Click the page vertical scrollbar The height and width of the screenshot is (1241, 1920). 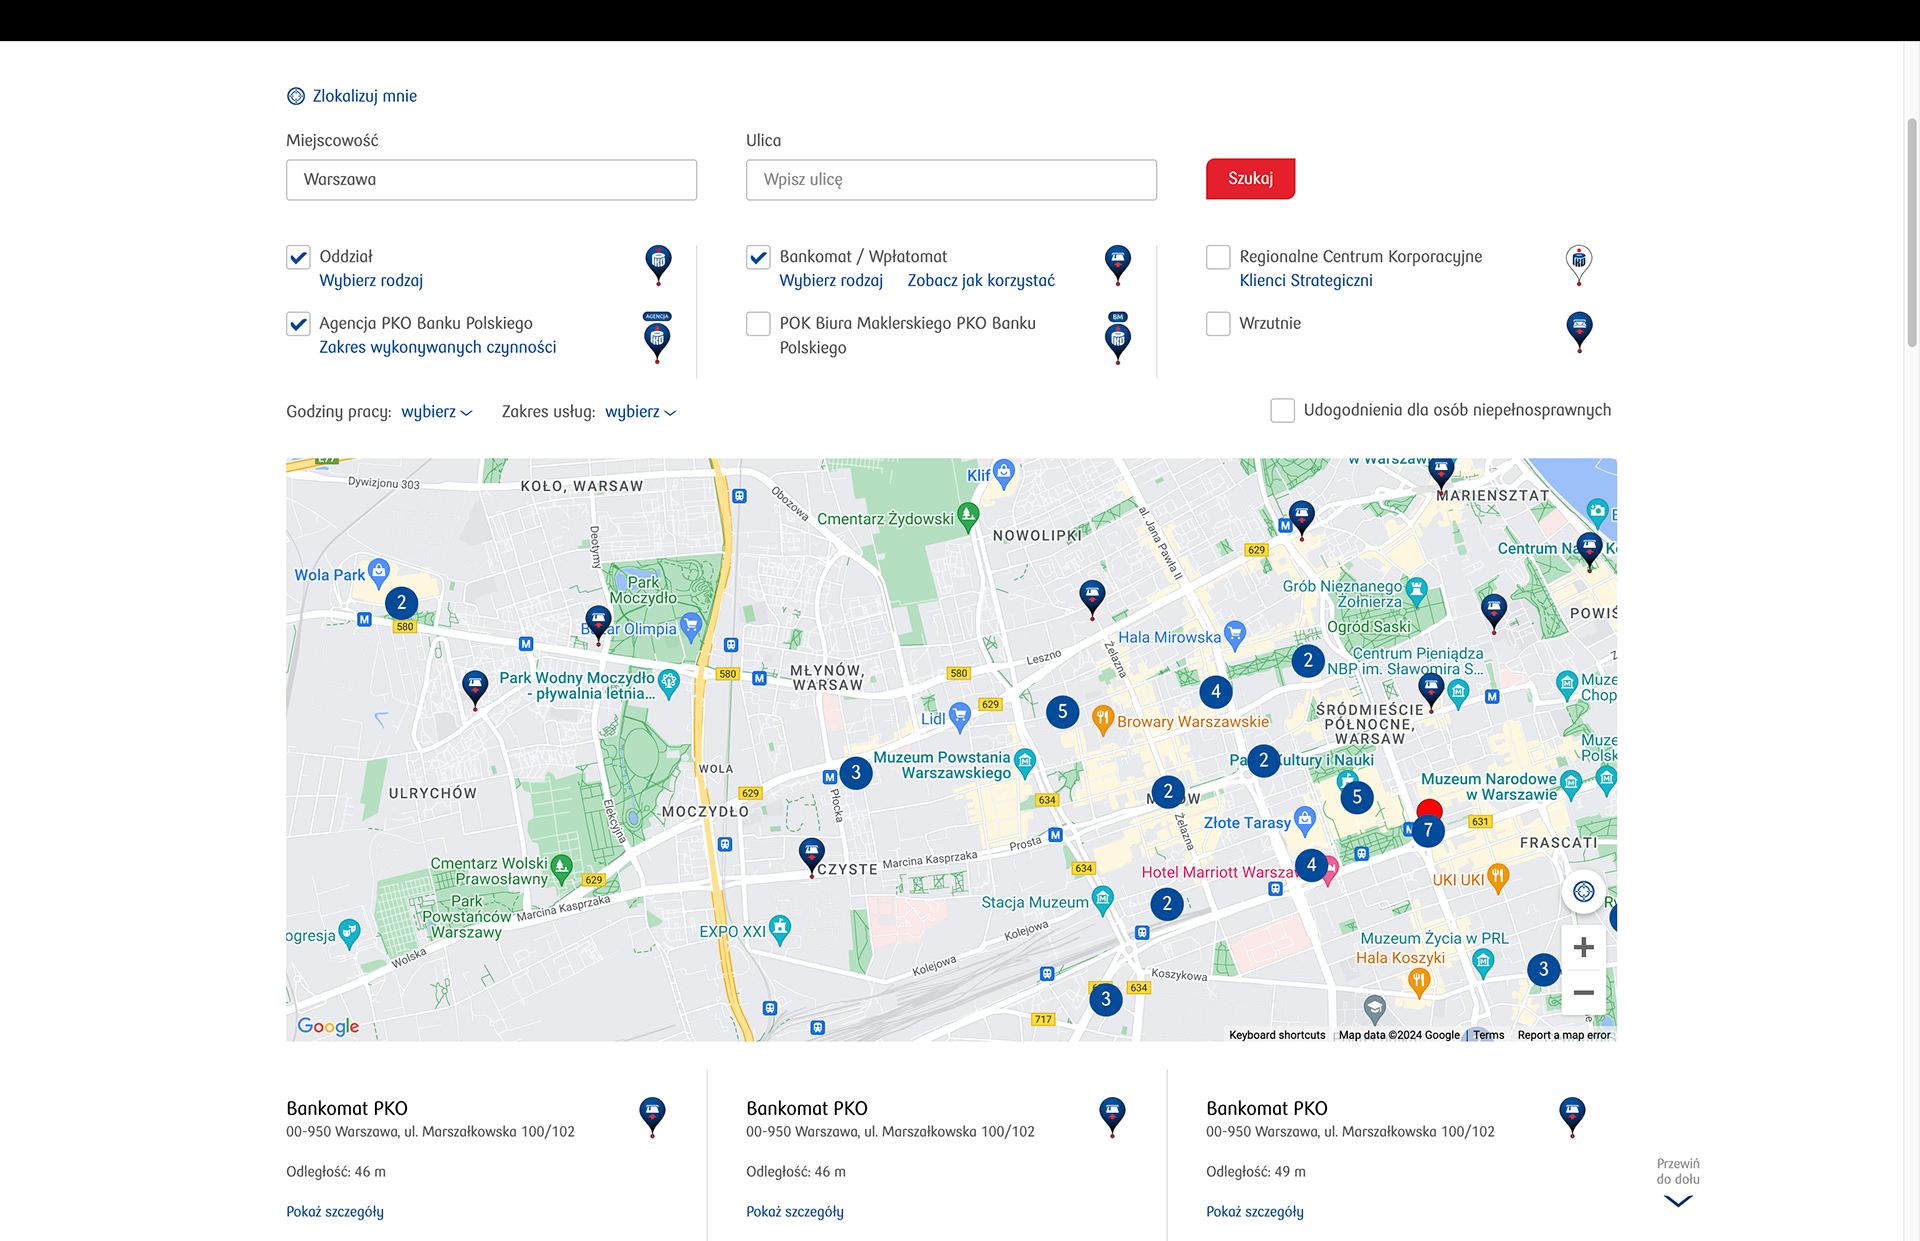coord(1912,232)
